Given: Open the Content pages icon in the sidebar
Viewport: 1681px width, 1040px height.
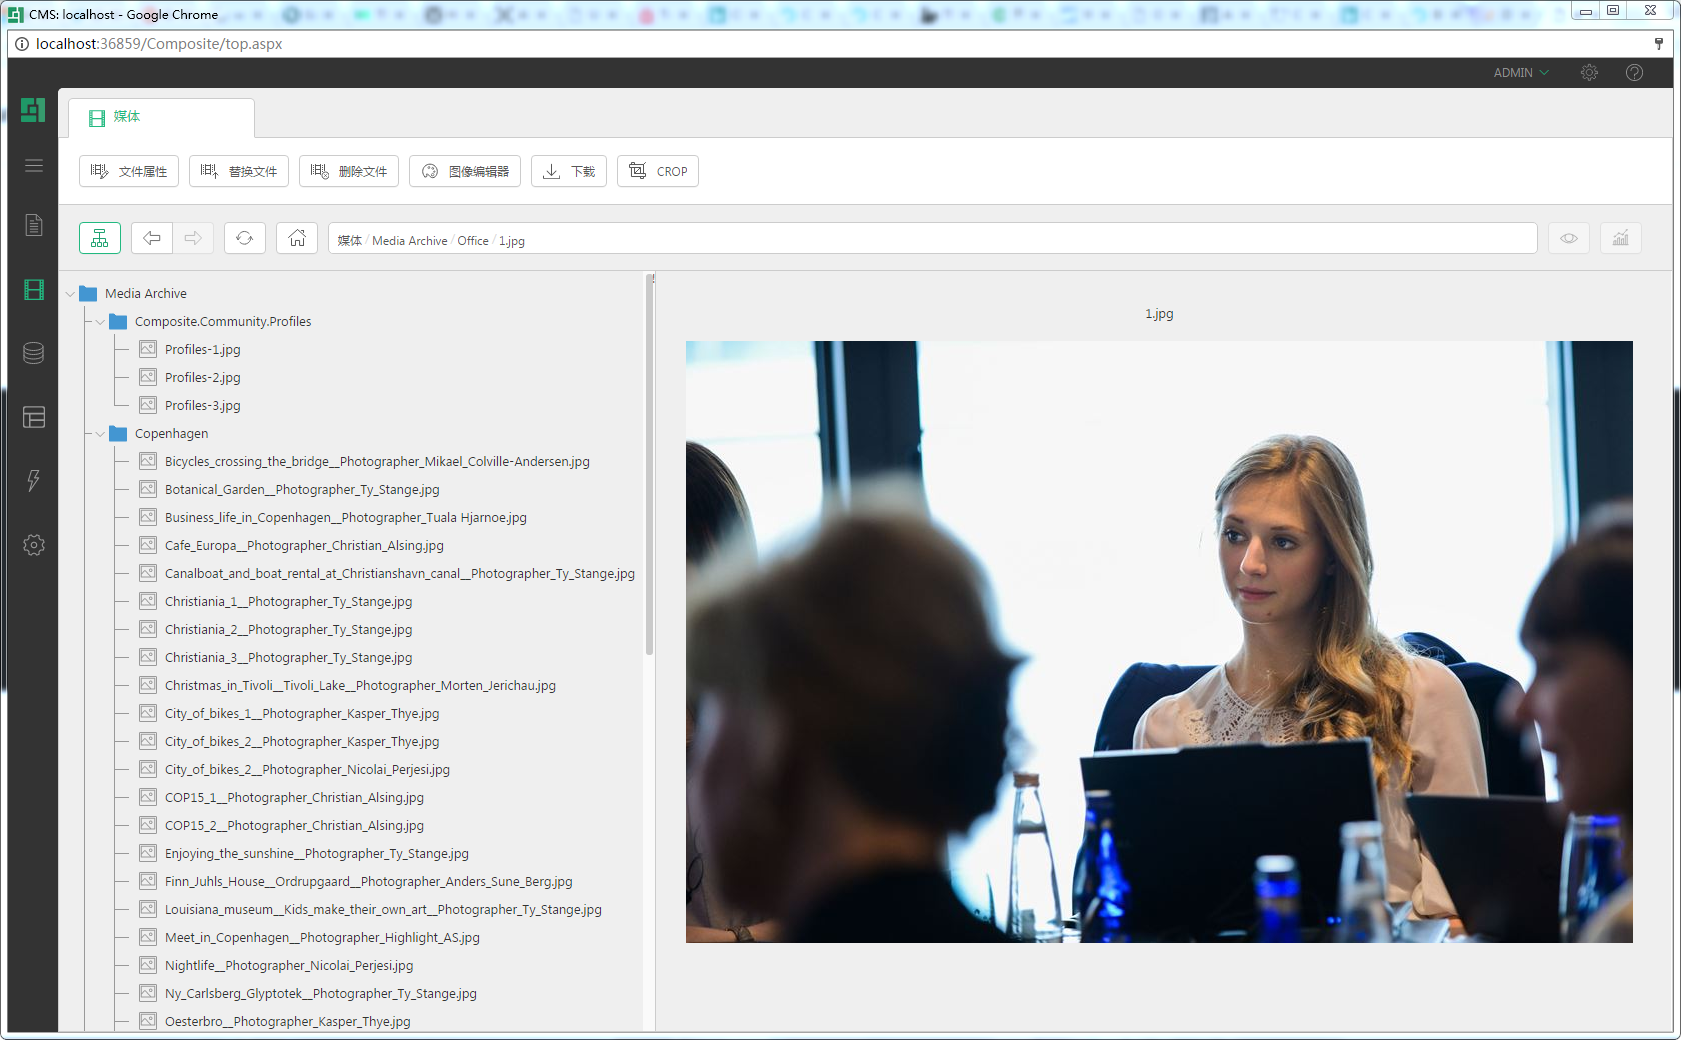Looking at the screenshot, I should tap(34, 225).
